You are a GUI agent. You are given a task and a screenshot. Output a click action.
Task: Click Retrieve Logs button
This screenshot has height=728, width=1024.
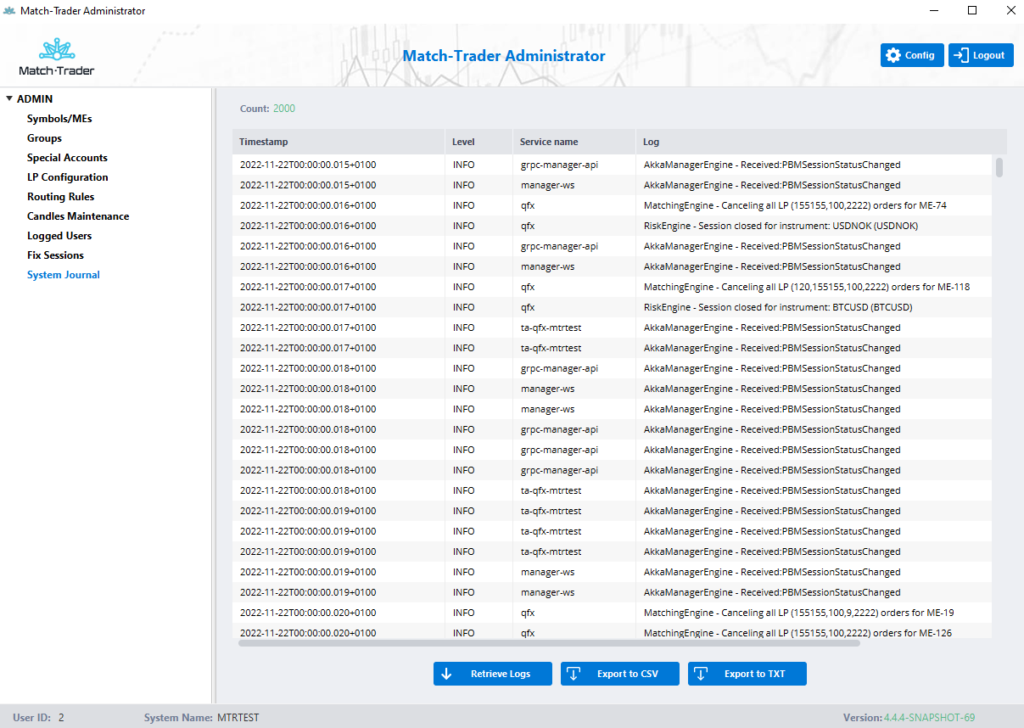492,674
